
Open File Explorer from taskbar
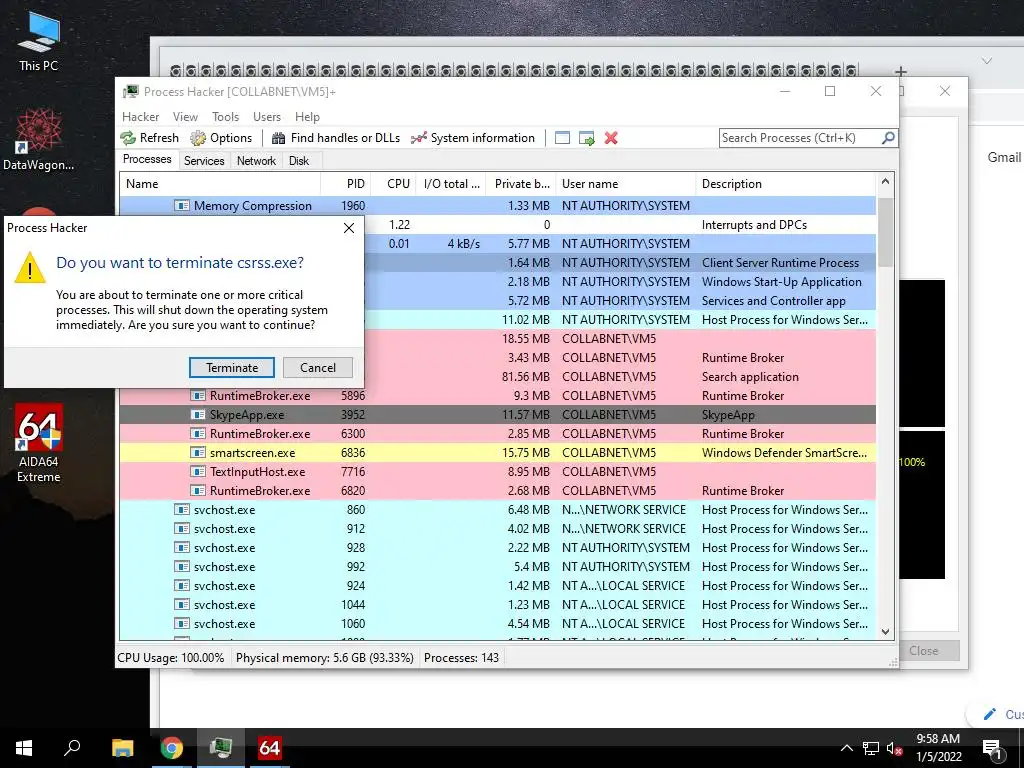point(122,748)
